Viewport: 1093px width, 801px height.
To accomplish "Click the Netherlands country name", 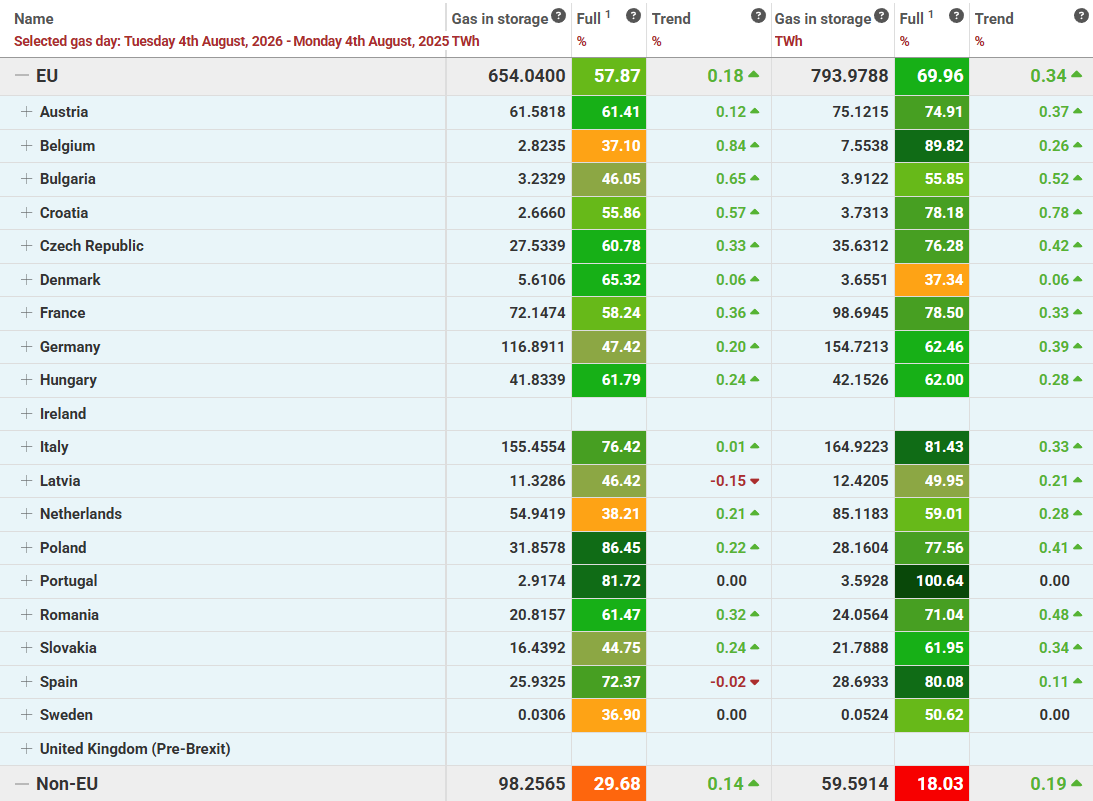I will pyautogui.click(x=81, y=514).
